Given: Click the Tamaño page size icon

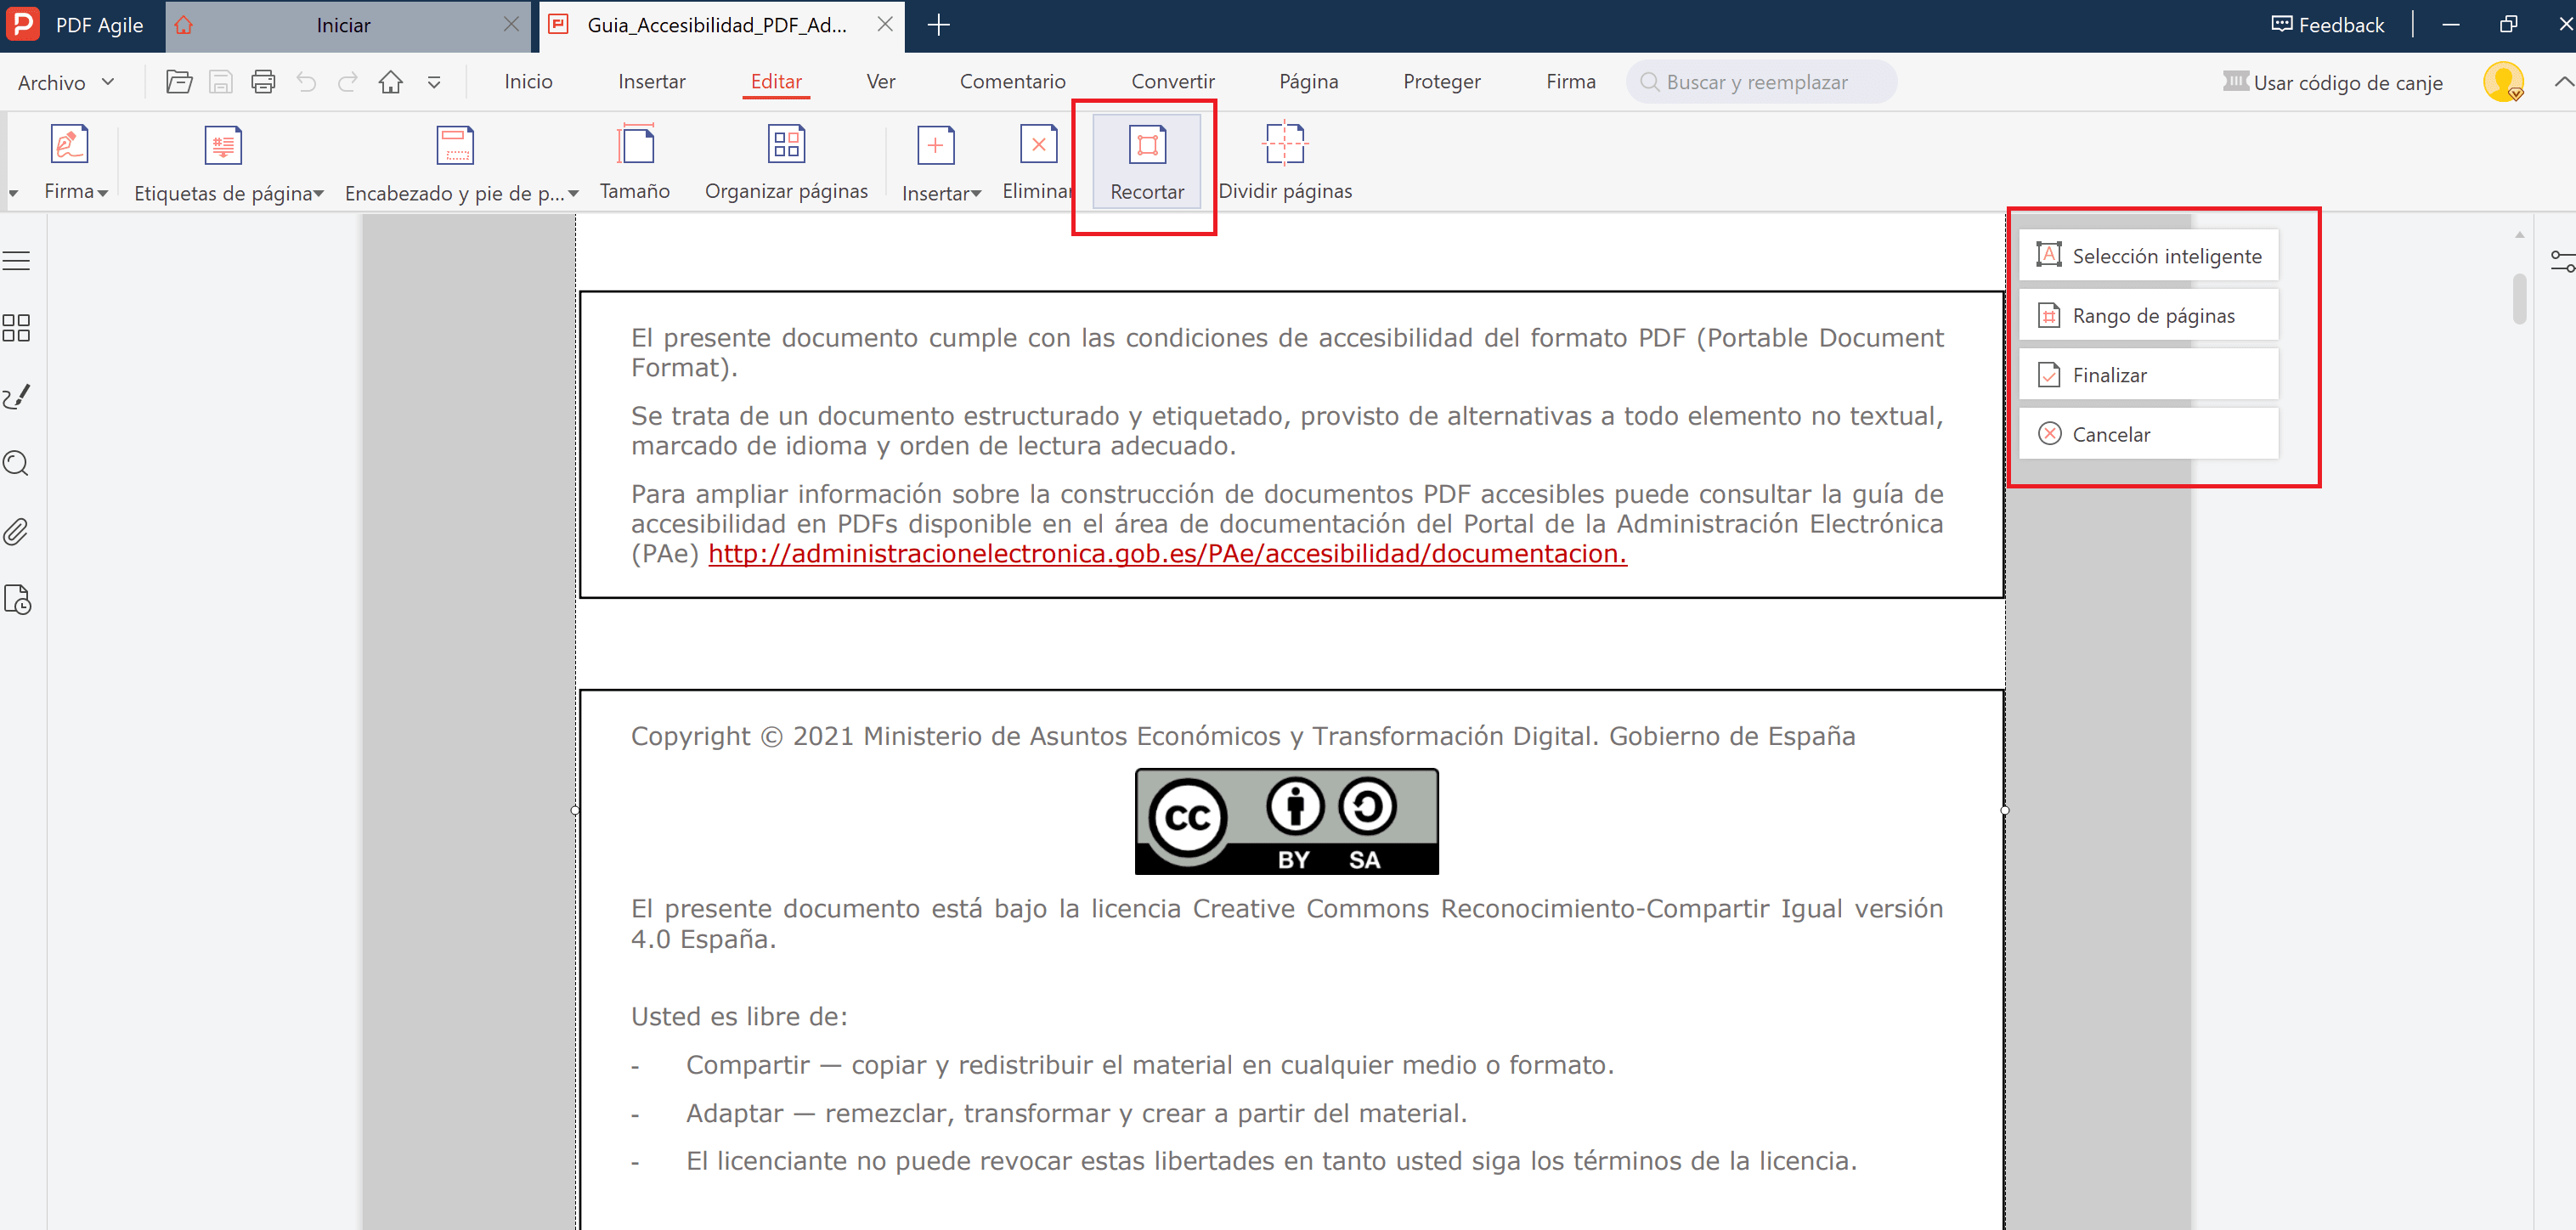Looking at the screenshot, I should coord(635,146).
